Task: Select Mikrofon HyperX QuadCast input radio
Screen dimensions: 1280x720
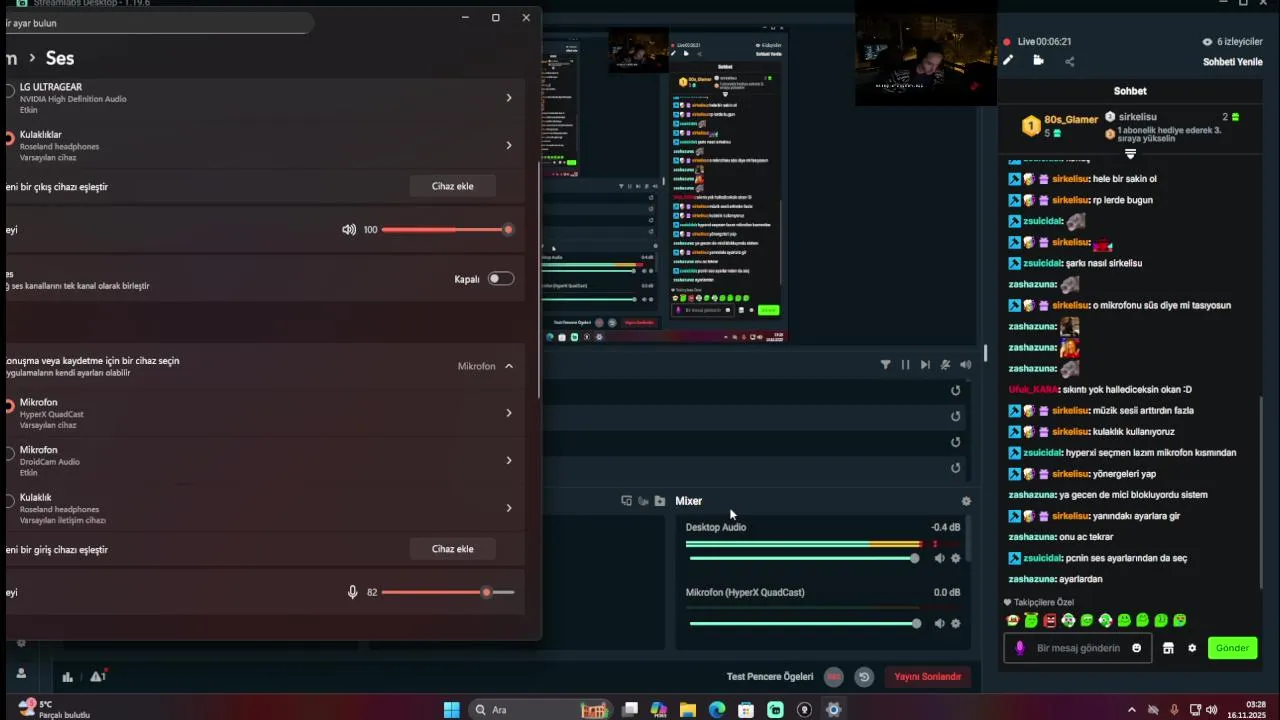Action: point(8,407)
